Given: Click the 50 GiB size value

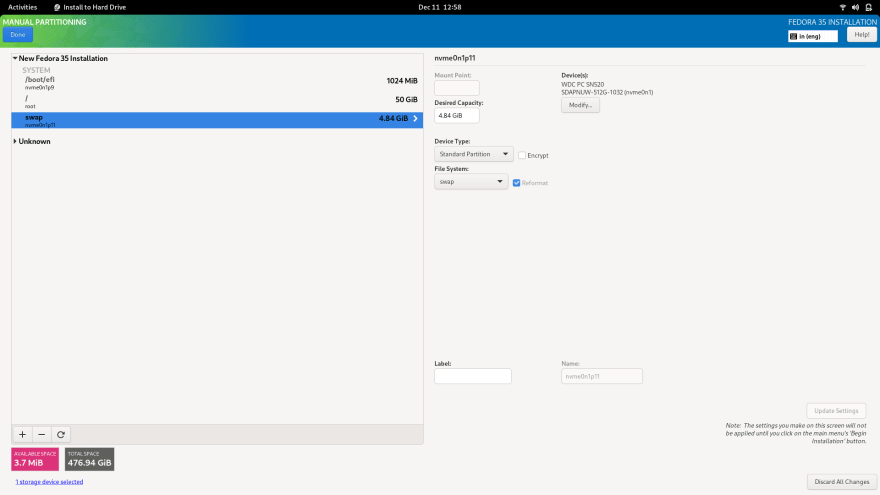Looking at the screenshot, I should 406,99.
